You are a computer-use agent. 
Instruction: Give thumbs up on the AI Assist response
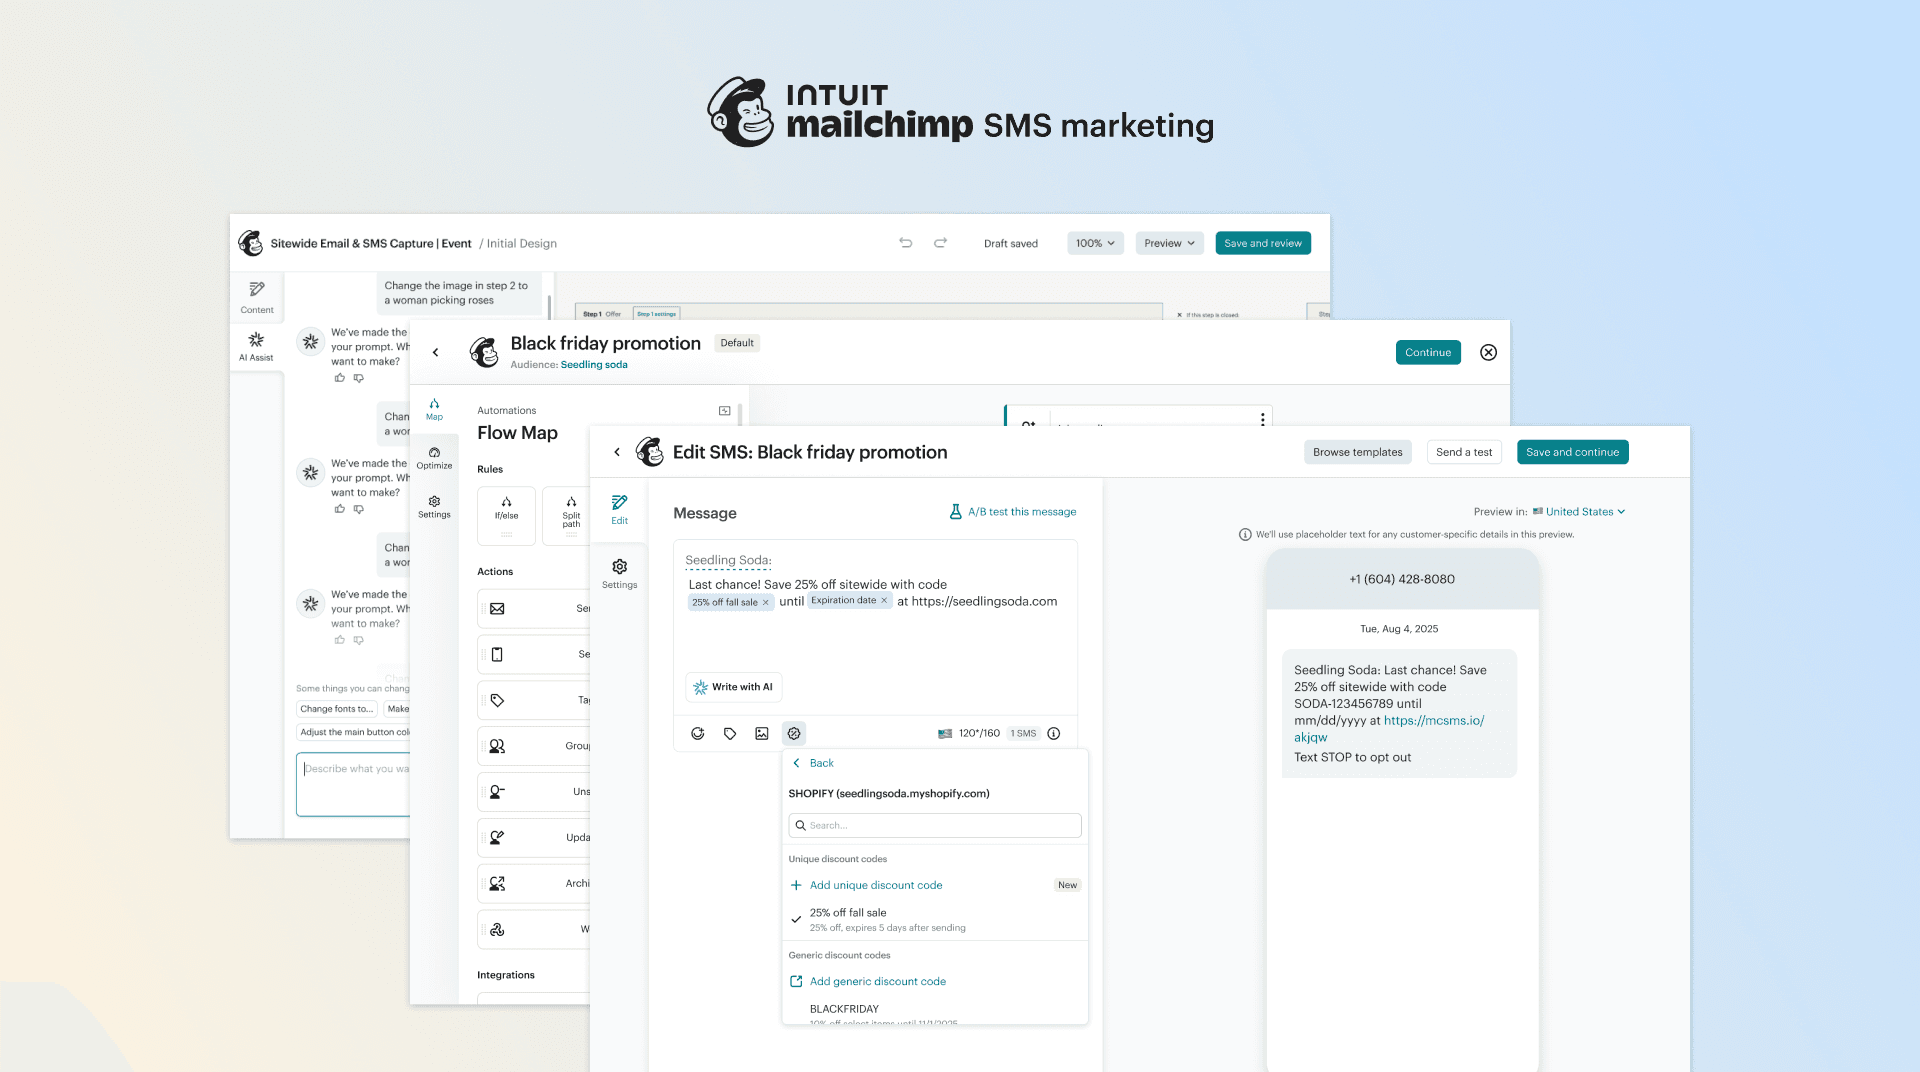pyautogui.click(x=340, y=378)
